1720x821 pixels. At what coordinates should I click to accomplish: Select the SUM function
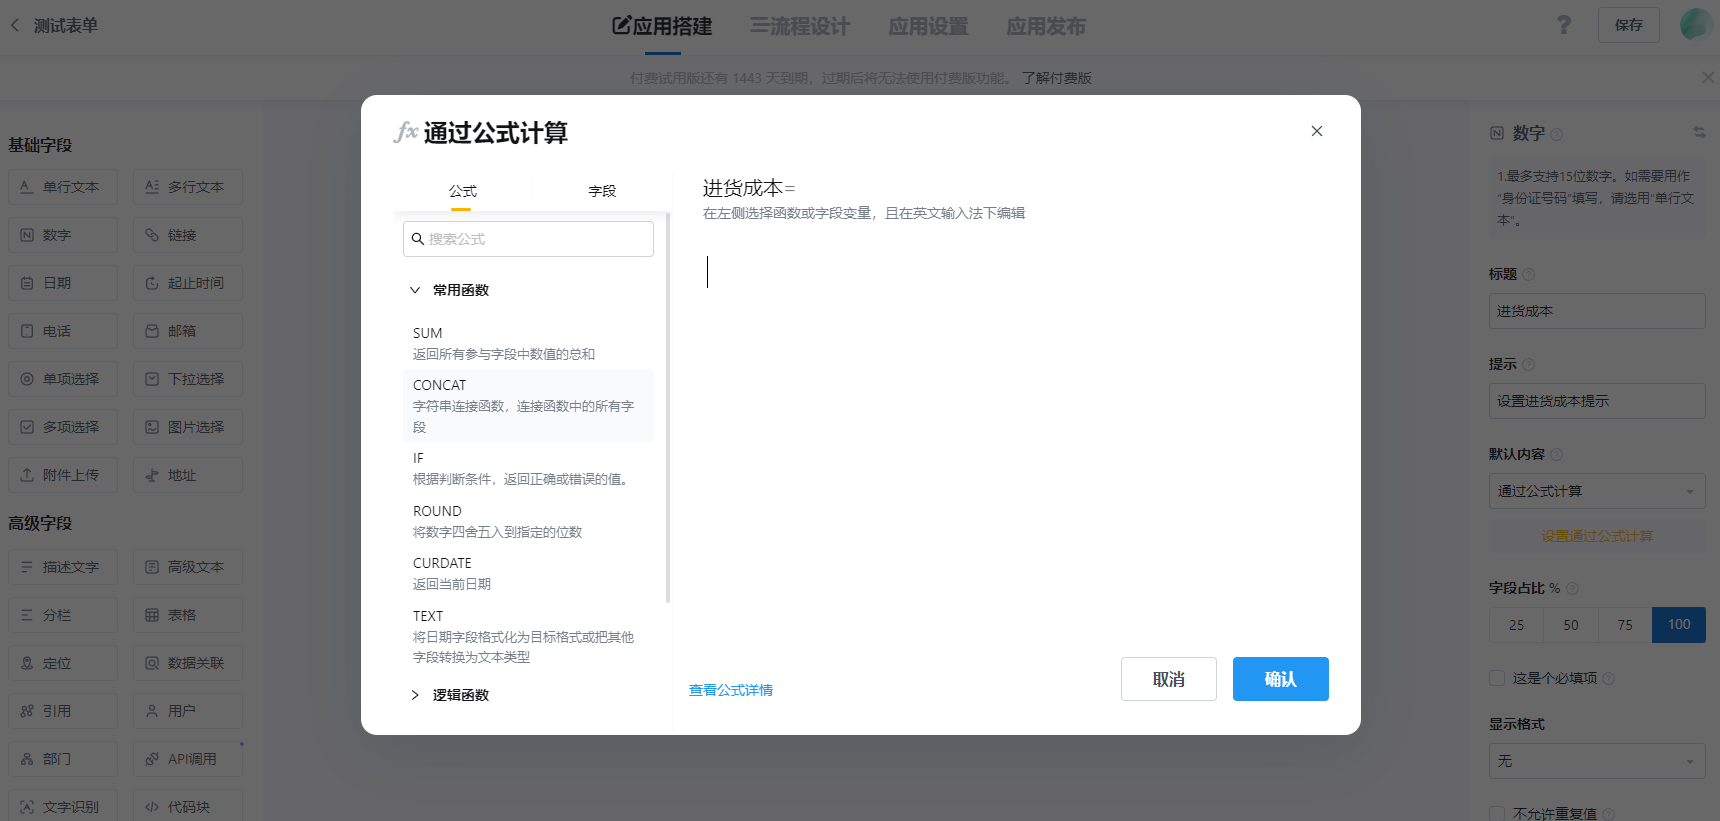[528, 343]
